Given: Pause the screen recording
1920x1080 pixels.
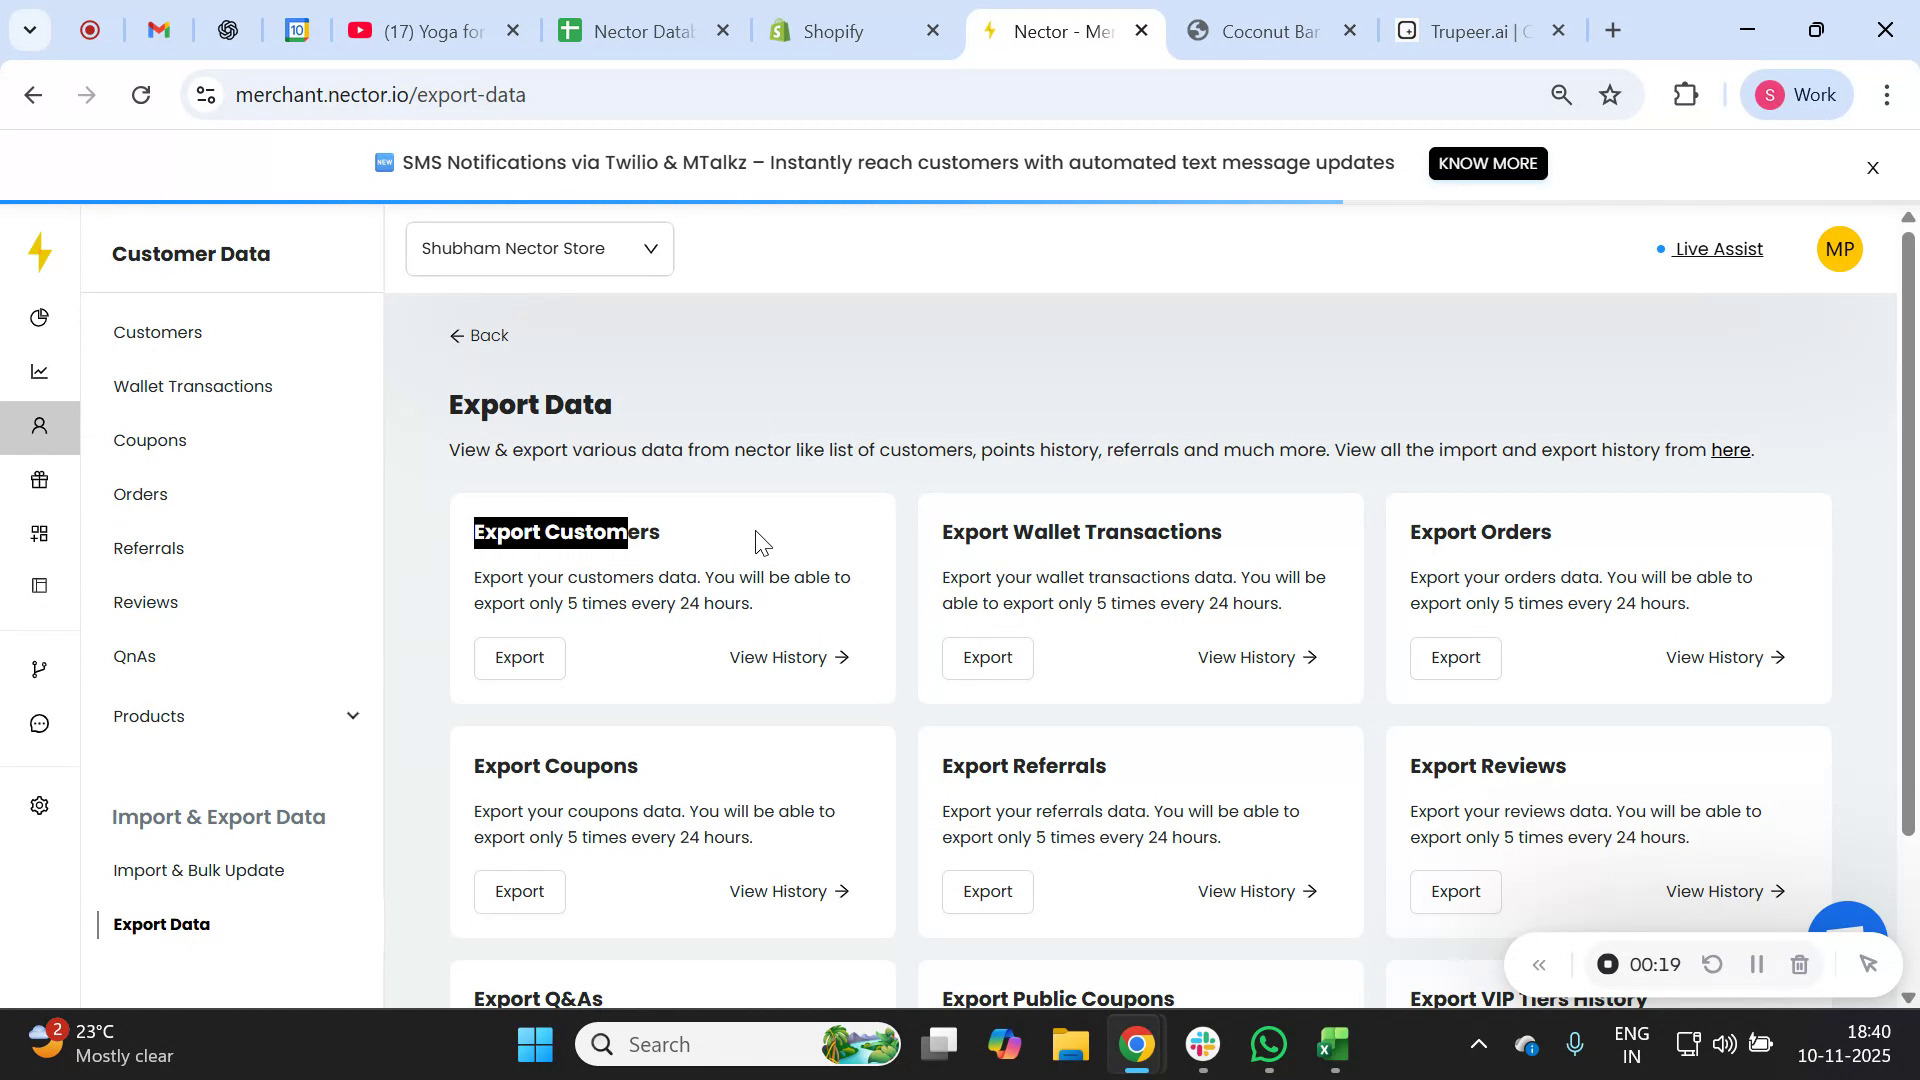Looking at the screenshot, I should [x=1756, y=965].
